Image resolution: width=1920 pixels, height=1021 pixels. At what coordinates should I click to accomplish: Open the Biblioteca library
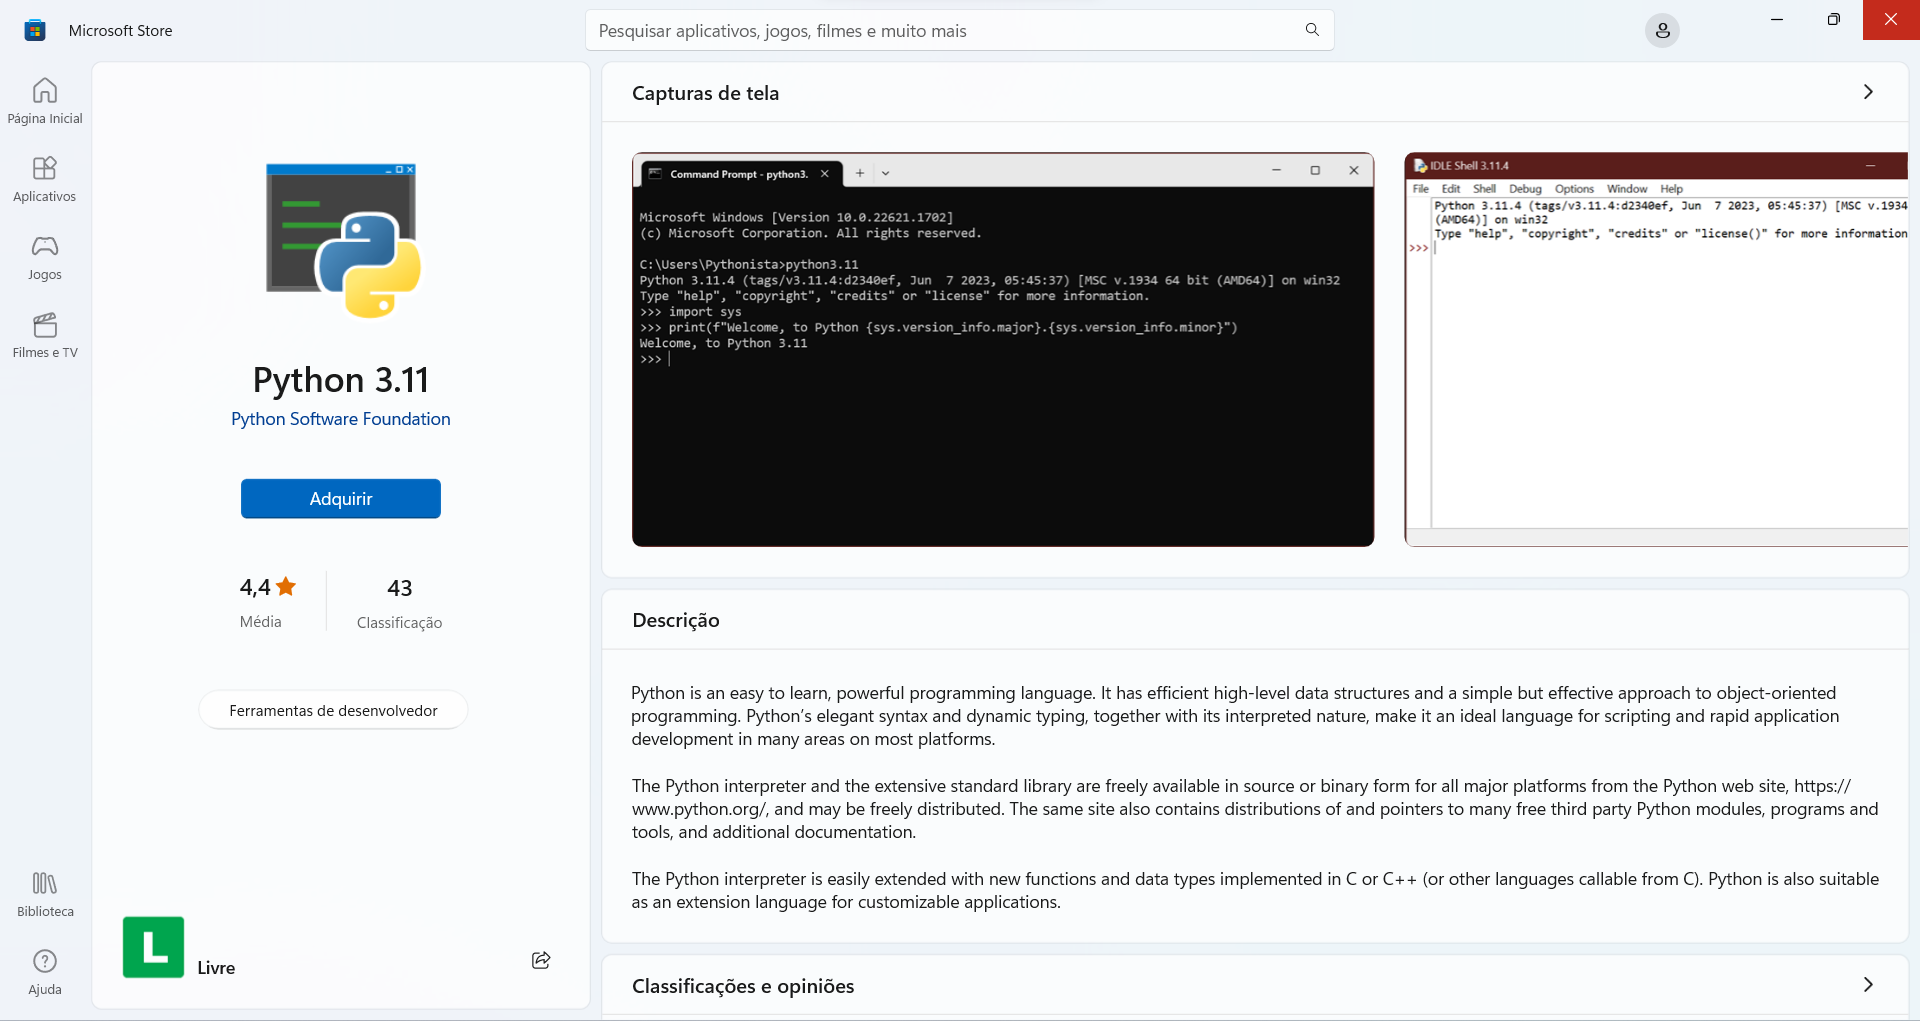[x=45, y=894]
